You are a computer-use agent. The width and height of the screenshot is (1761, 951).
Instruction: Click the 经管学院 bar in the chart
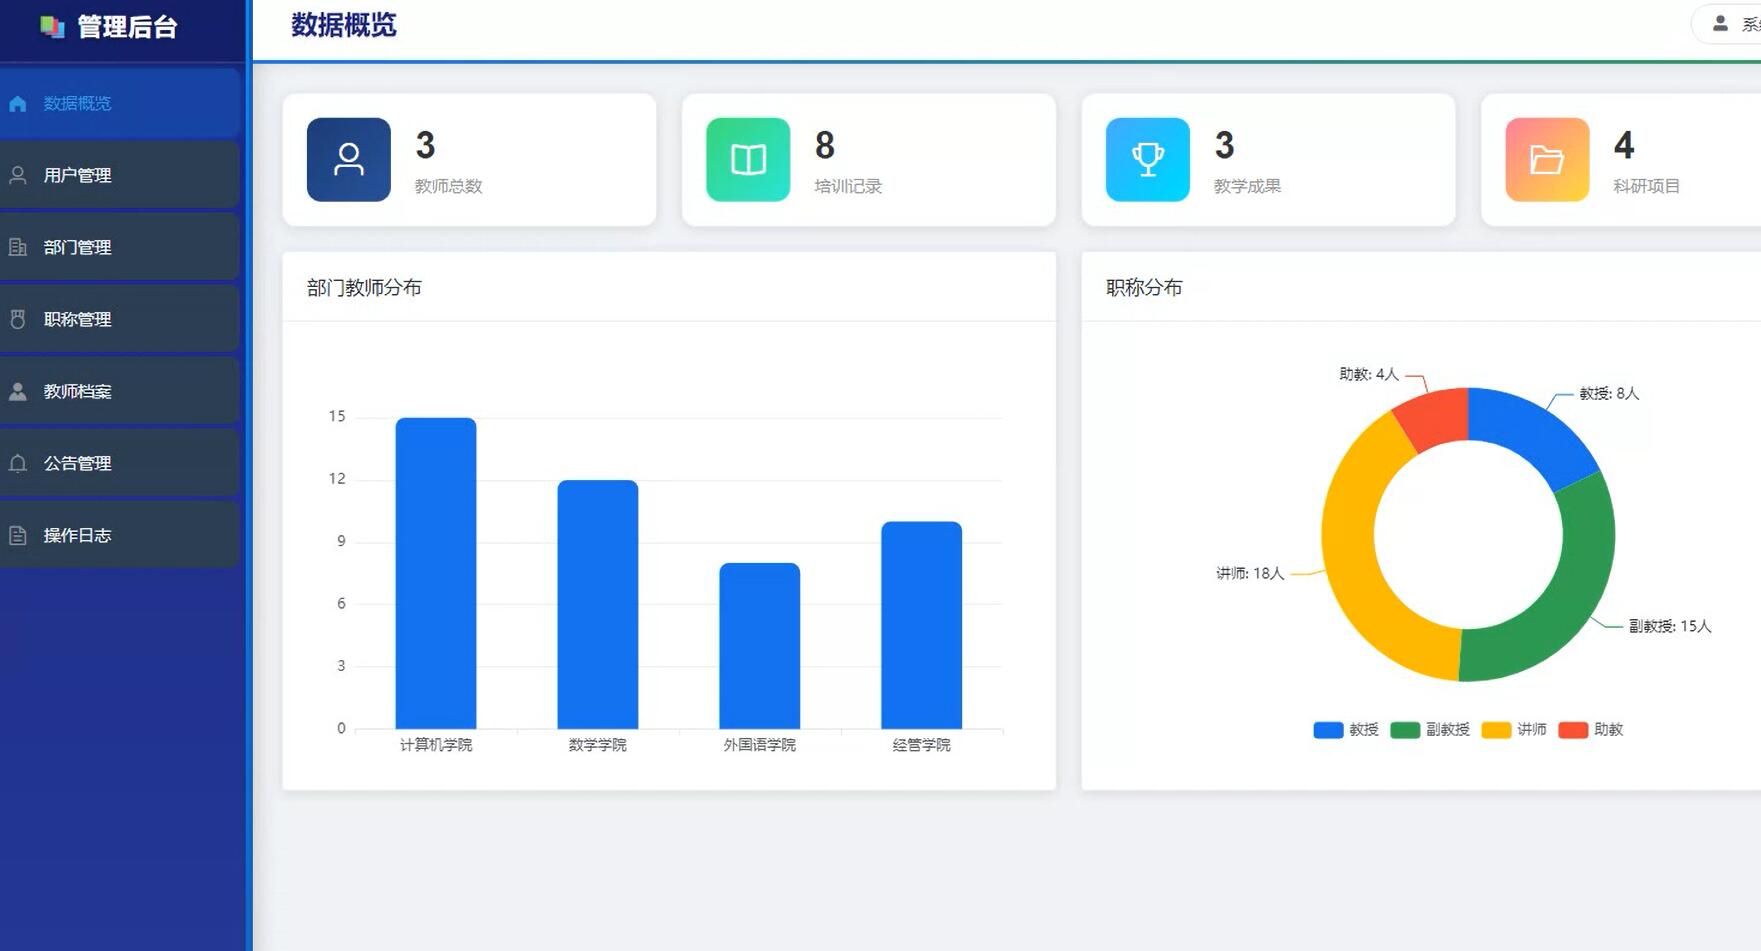[x=922, y=625]
